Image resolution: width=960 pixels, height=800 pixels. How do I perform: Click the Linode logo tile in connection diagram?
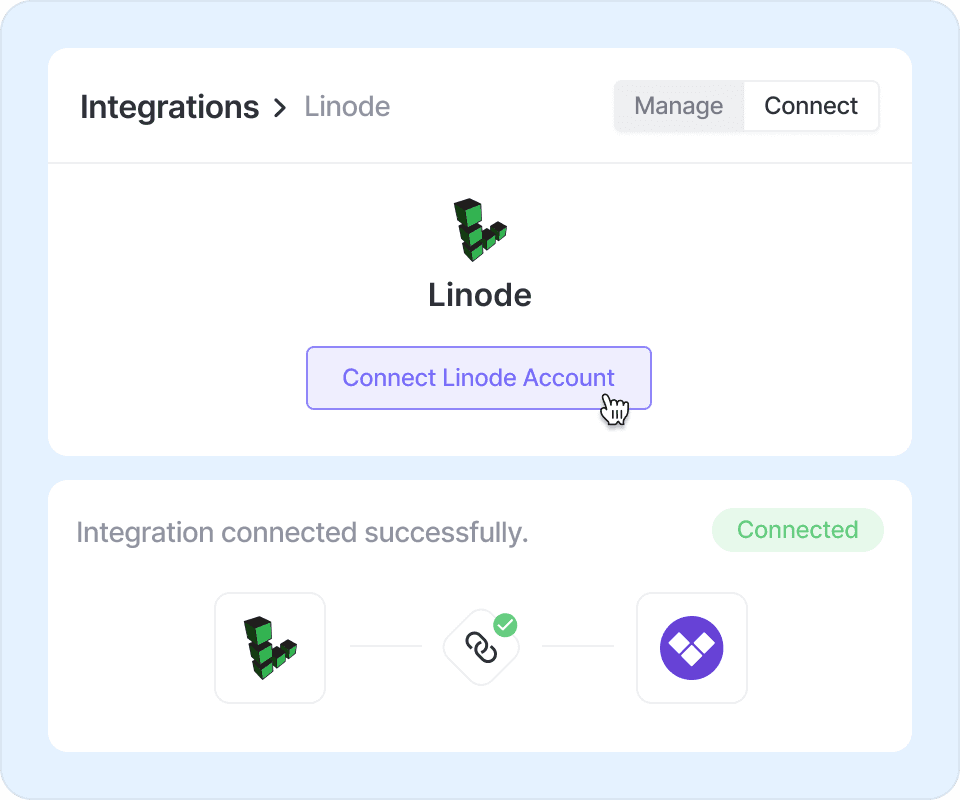[x=270, y=648]
